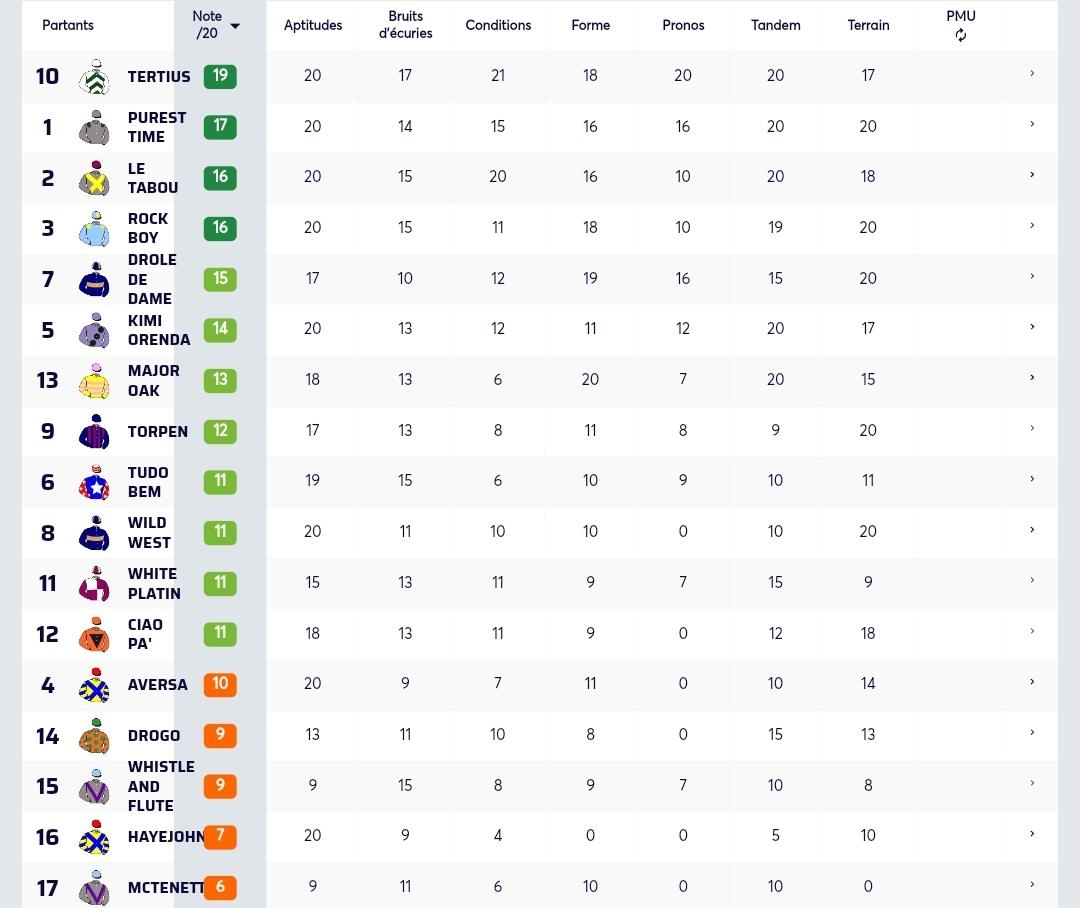Sort by Terrain column header

(868, 25)
